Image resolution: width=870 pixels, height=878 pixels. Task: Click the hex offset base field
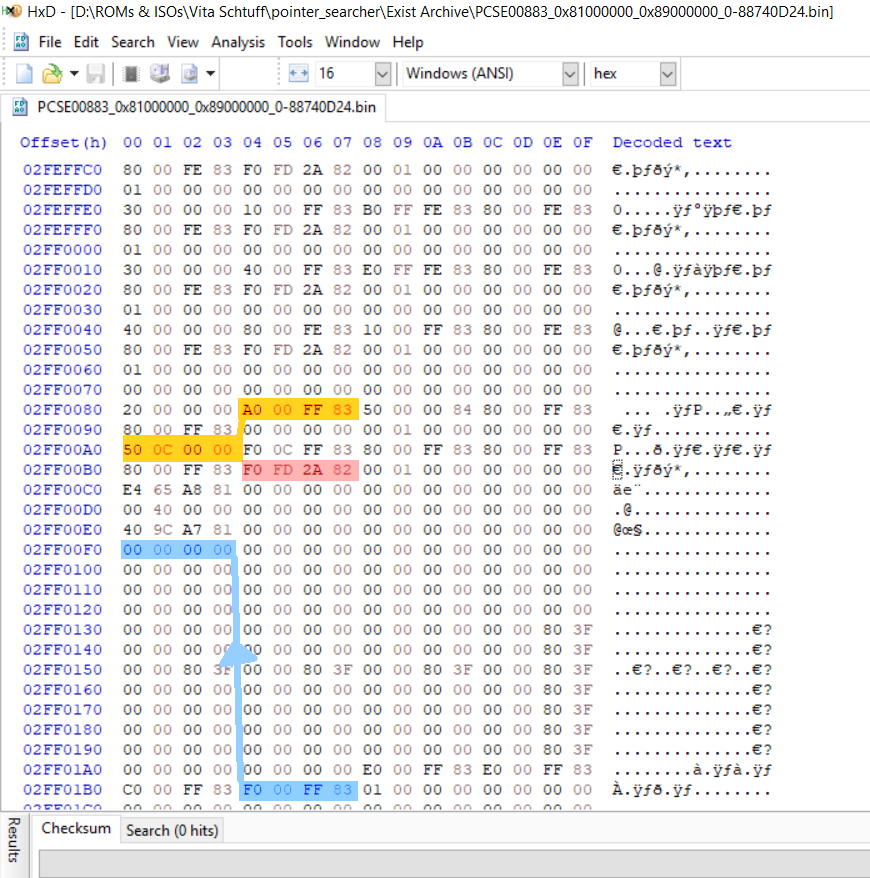click(625, 74)
